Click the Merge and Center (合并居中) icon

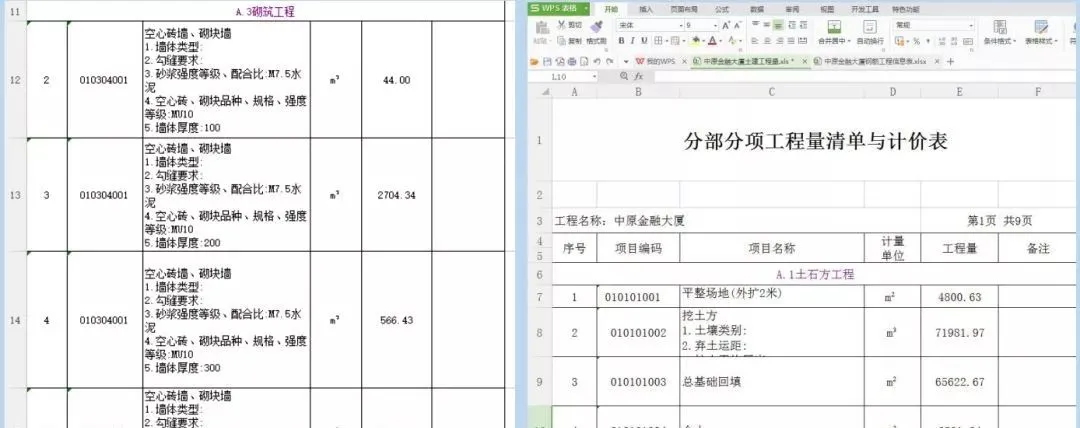tap(834, 27)
